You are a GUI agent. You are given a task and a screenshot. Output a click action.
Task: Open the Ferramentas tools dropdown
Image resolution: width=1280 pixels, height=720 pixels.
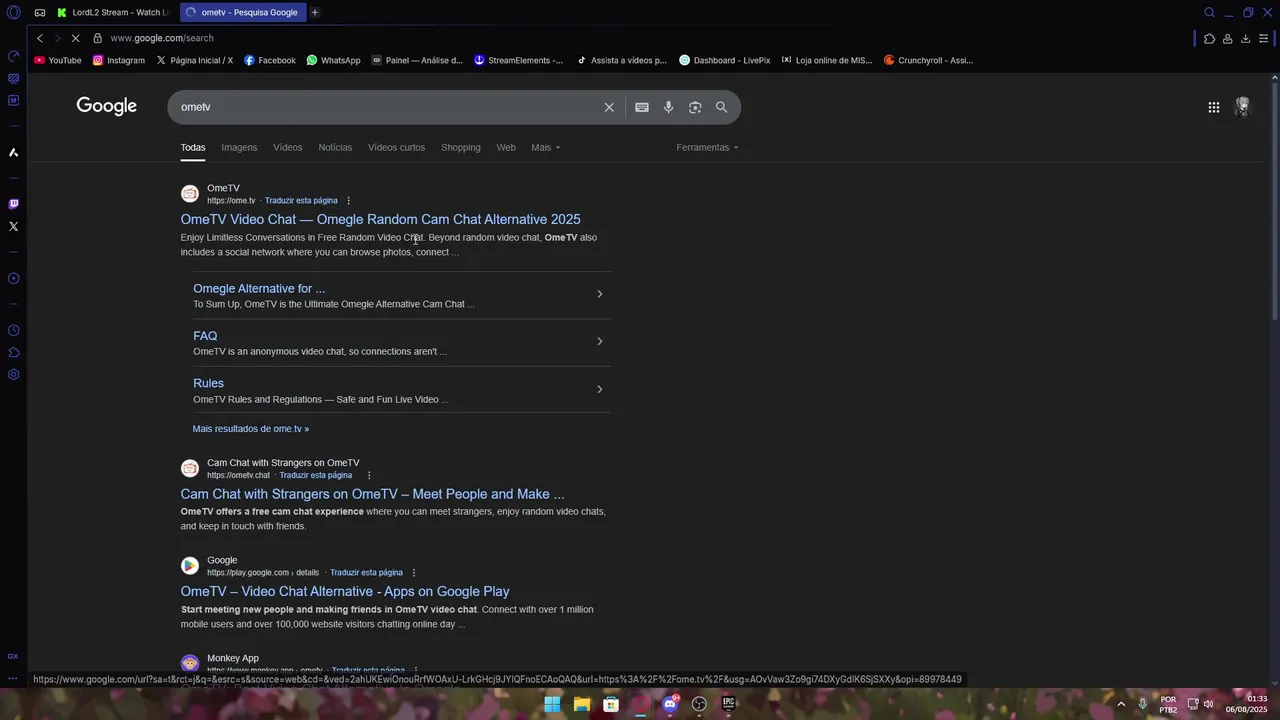click(x=707, y=148)
